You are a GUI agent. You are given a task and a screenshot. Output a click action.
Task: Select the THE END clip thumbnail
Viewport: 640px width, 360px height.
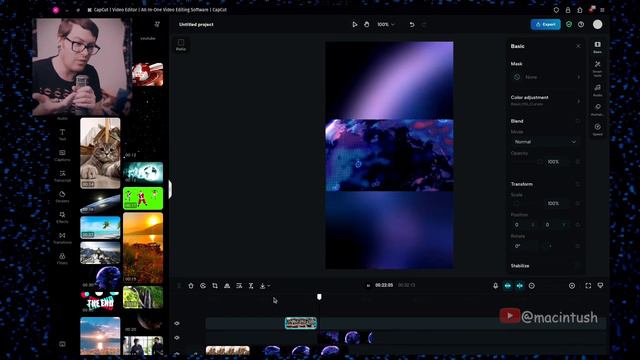[x=100, y=302]
